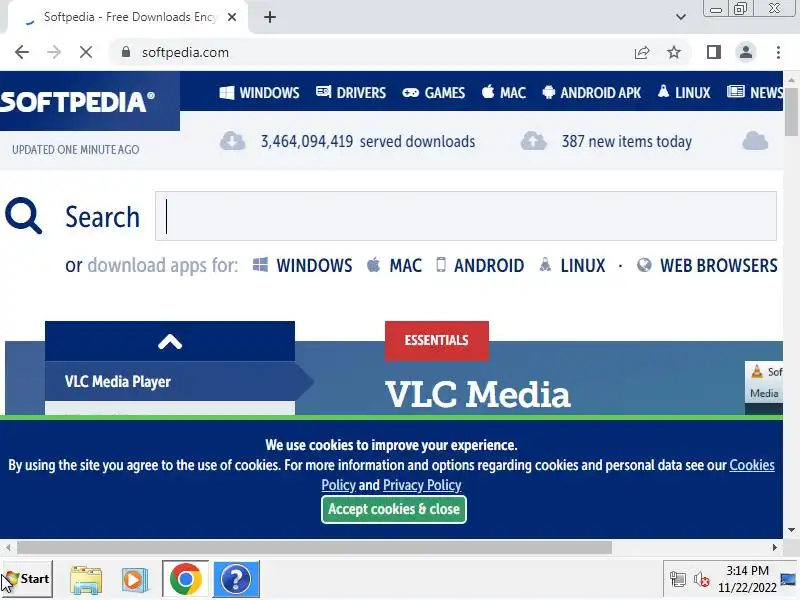Viewport: 800px width, 600px height.
Task: Click the address bar URL softpedia.com
Action: coord(185,52)
